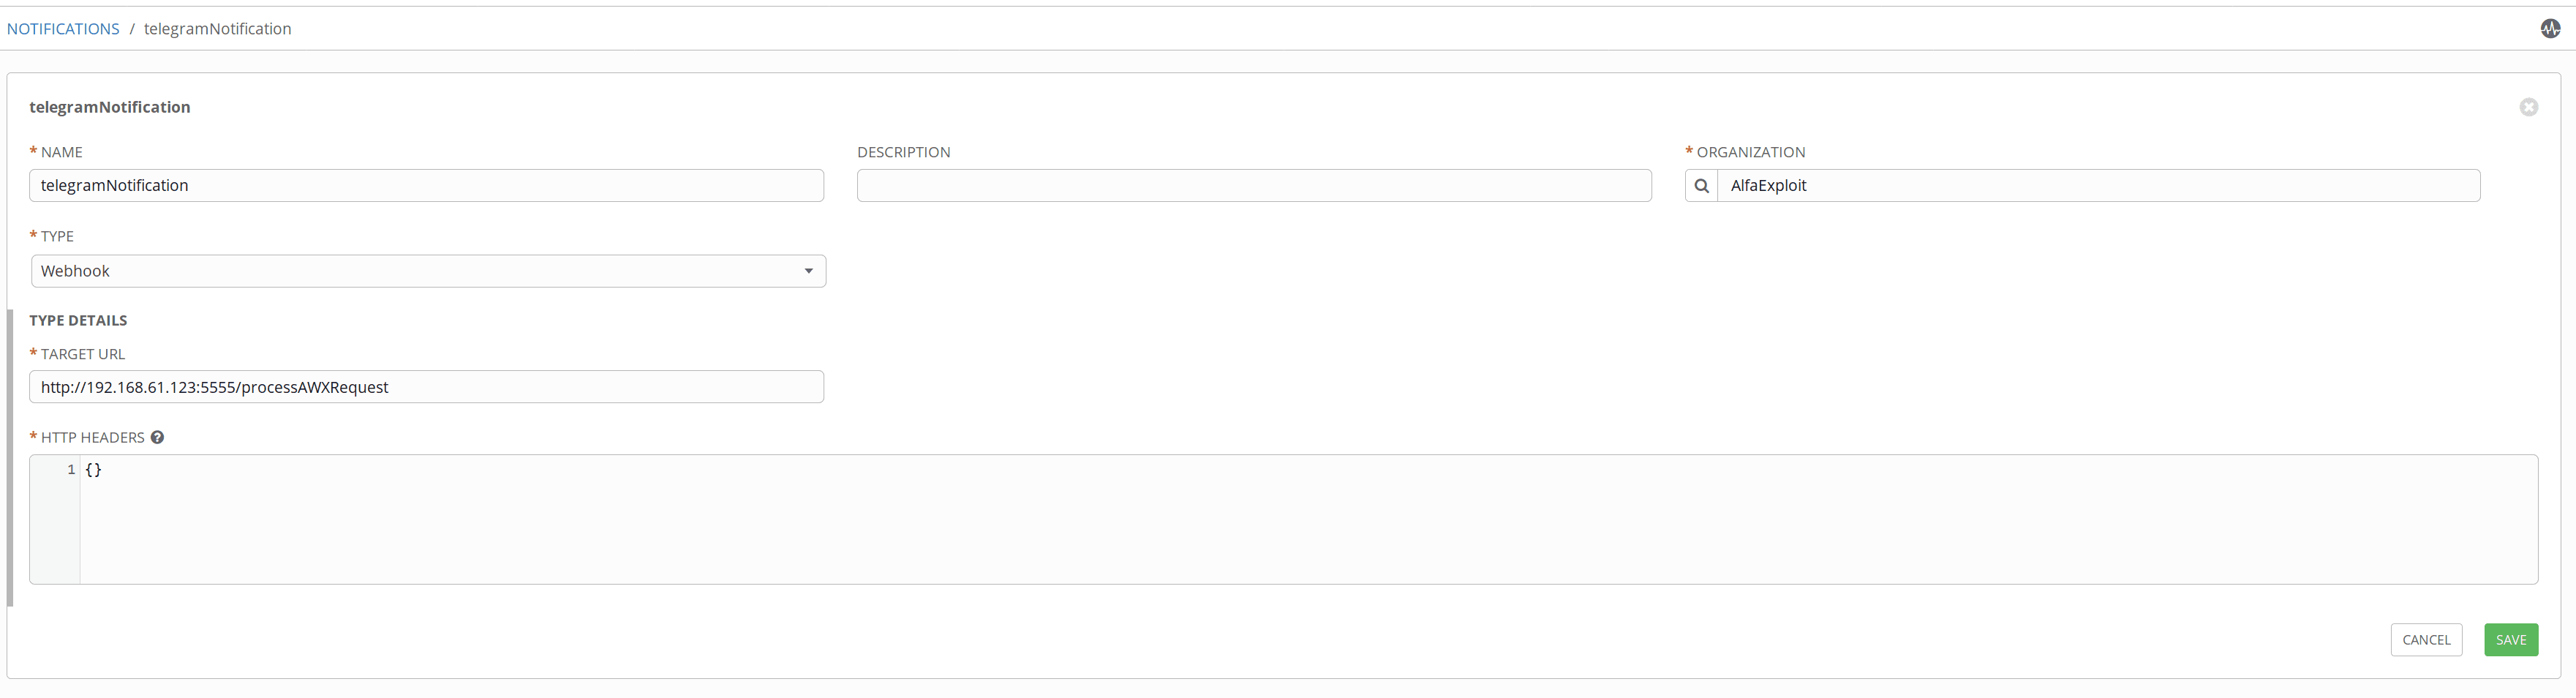
Task: Click the telegramNotification breadcrumb item
Action: click(218, 29)
